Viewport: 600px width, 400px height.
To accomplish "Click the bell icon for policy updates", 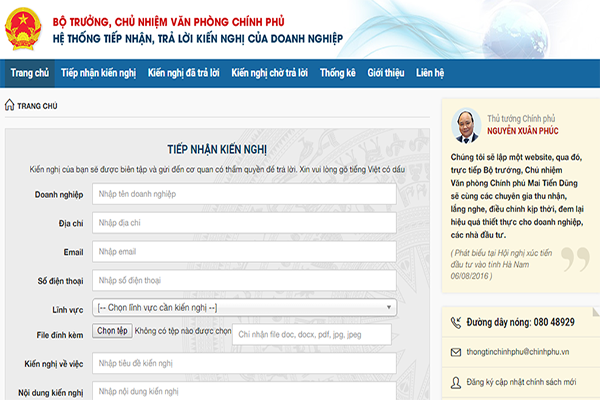I will pos(456,382).
